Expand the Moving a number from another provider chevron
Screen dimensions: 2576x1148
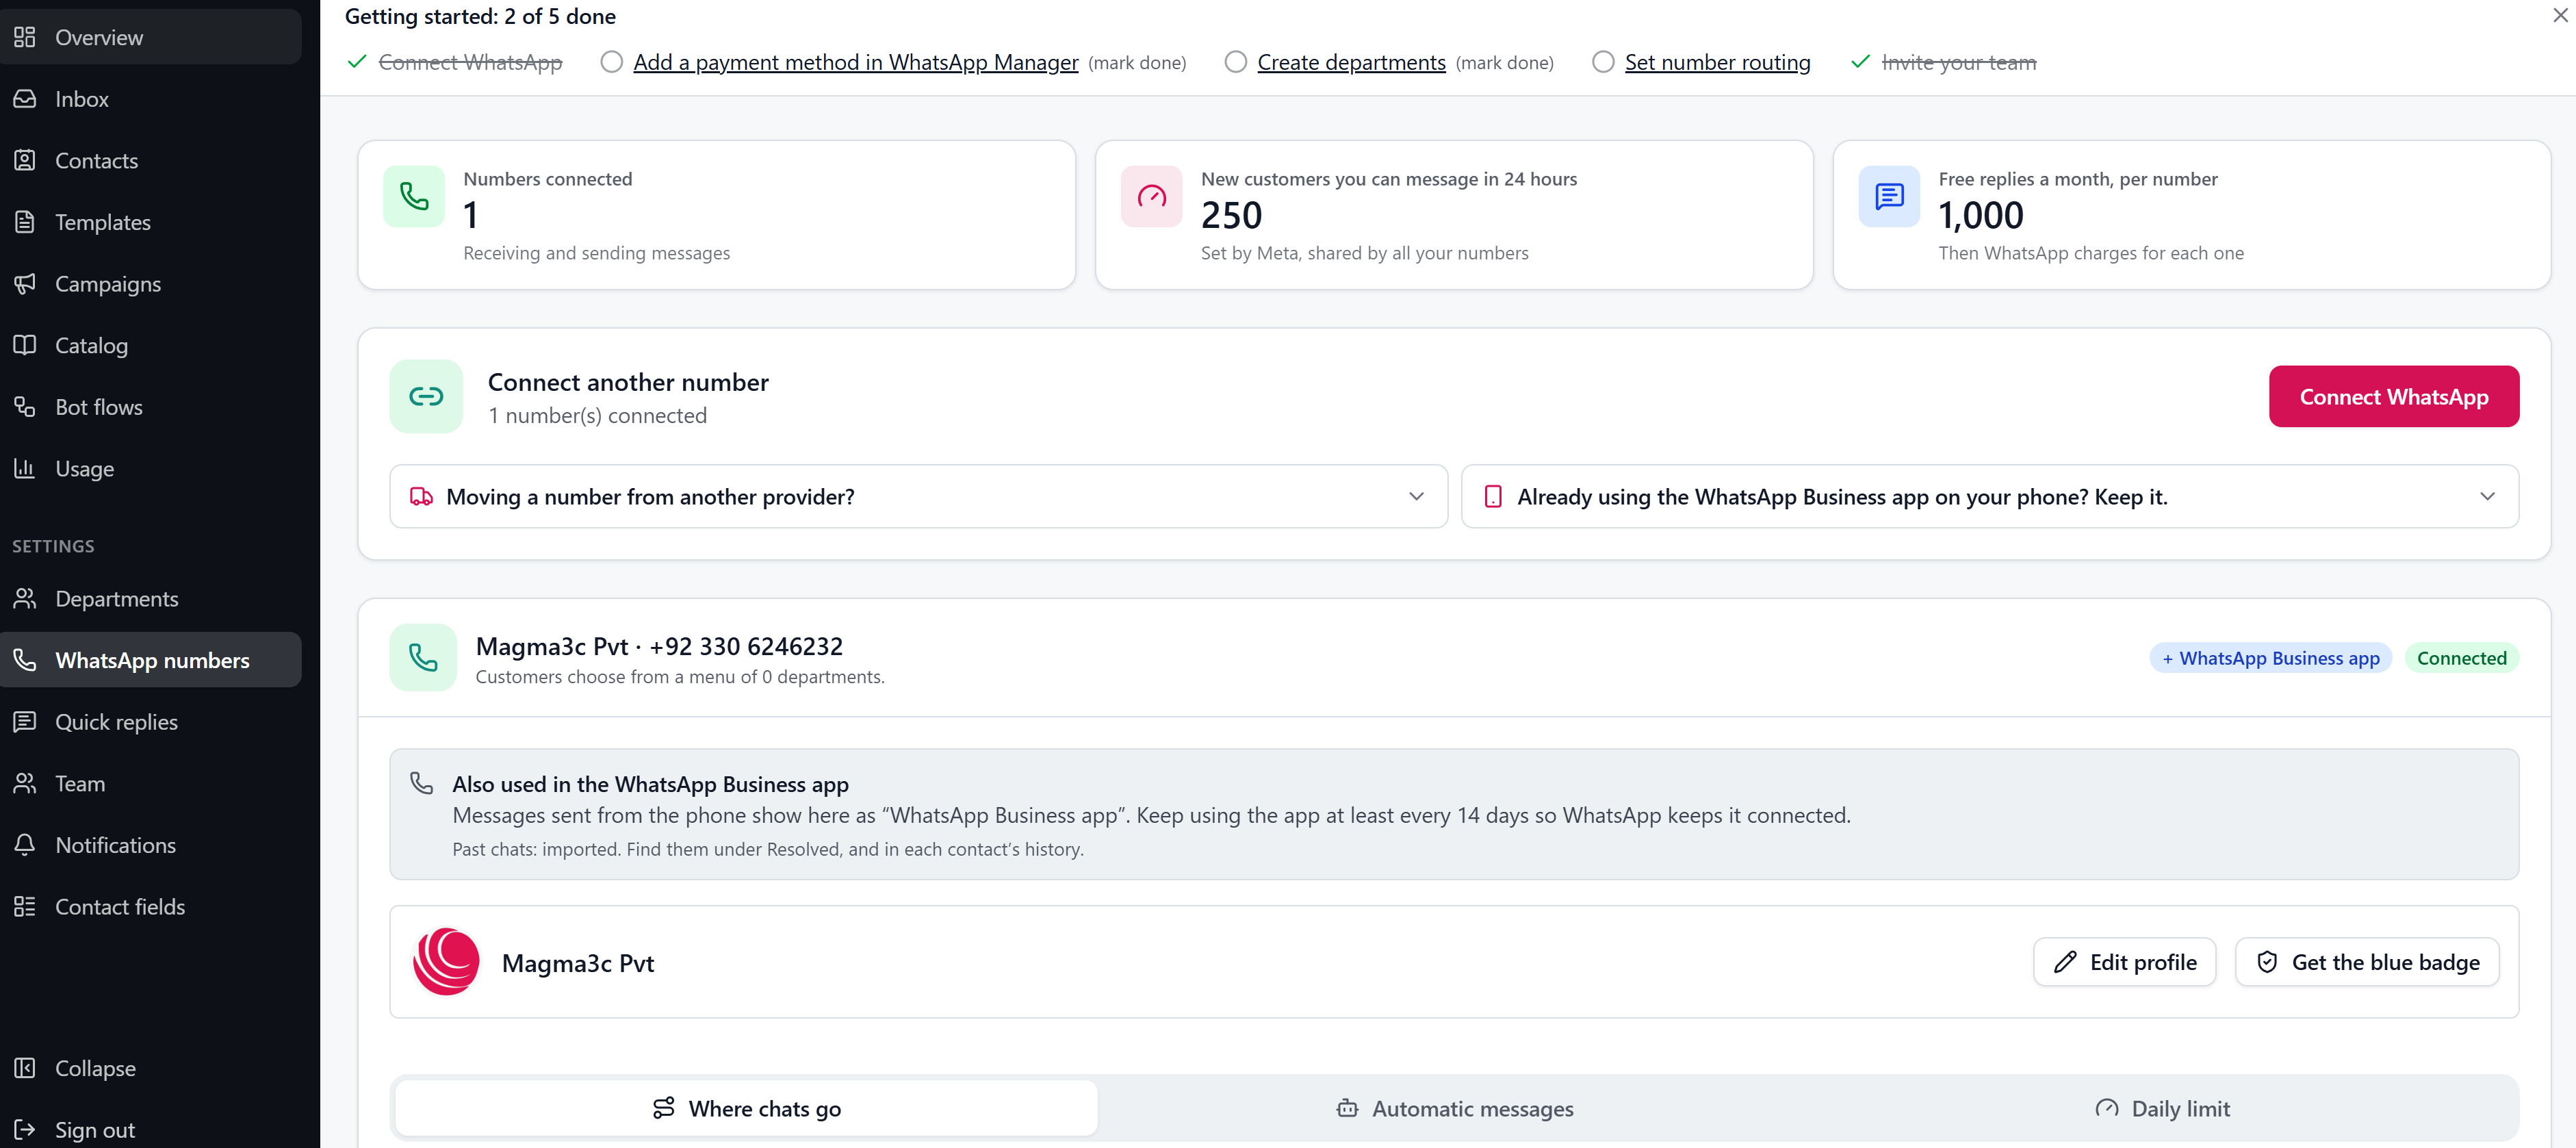(1416, 496)
